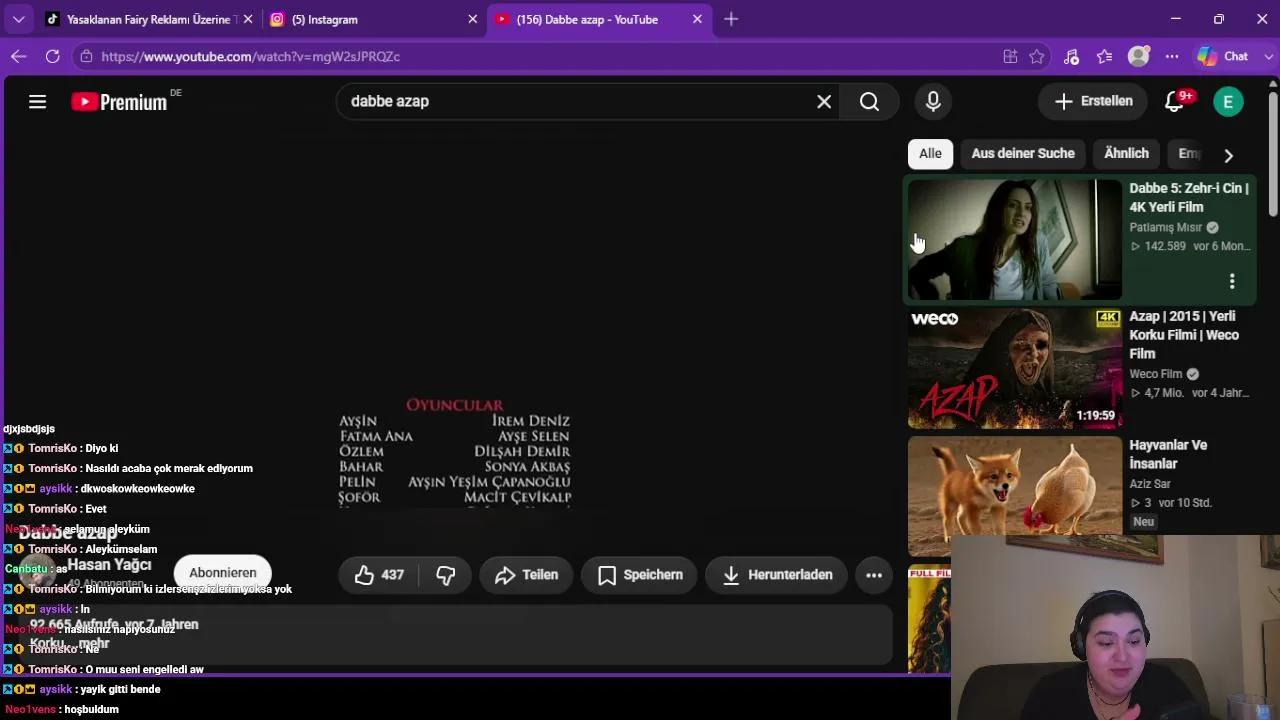Click the '1:19:59' duration badge
This screenshot has height=720, width=1280.
point(1095,415)
